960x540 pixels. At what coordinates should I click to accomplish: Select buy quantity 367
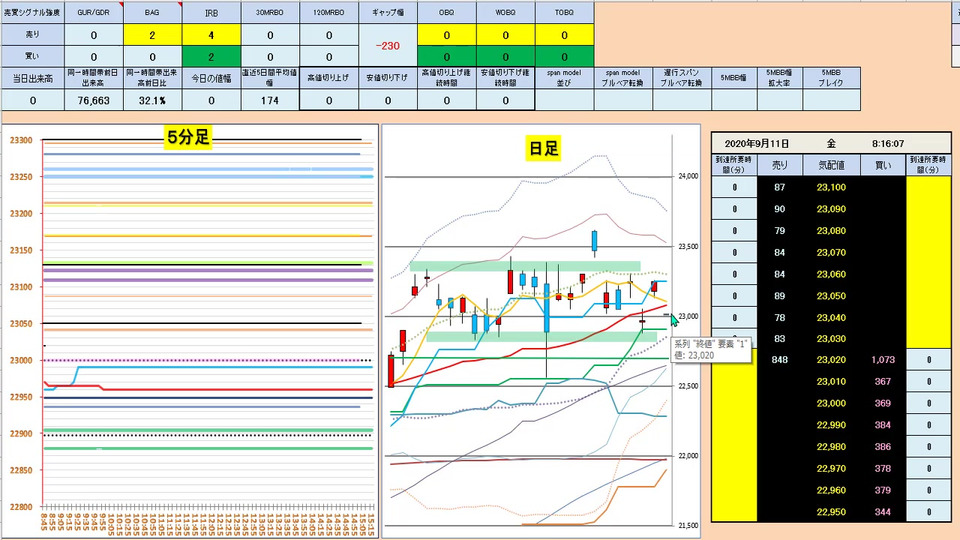click(883, 381)
